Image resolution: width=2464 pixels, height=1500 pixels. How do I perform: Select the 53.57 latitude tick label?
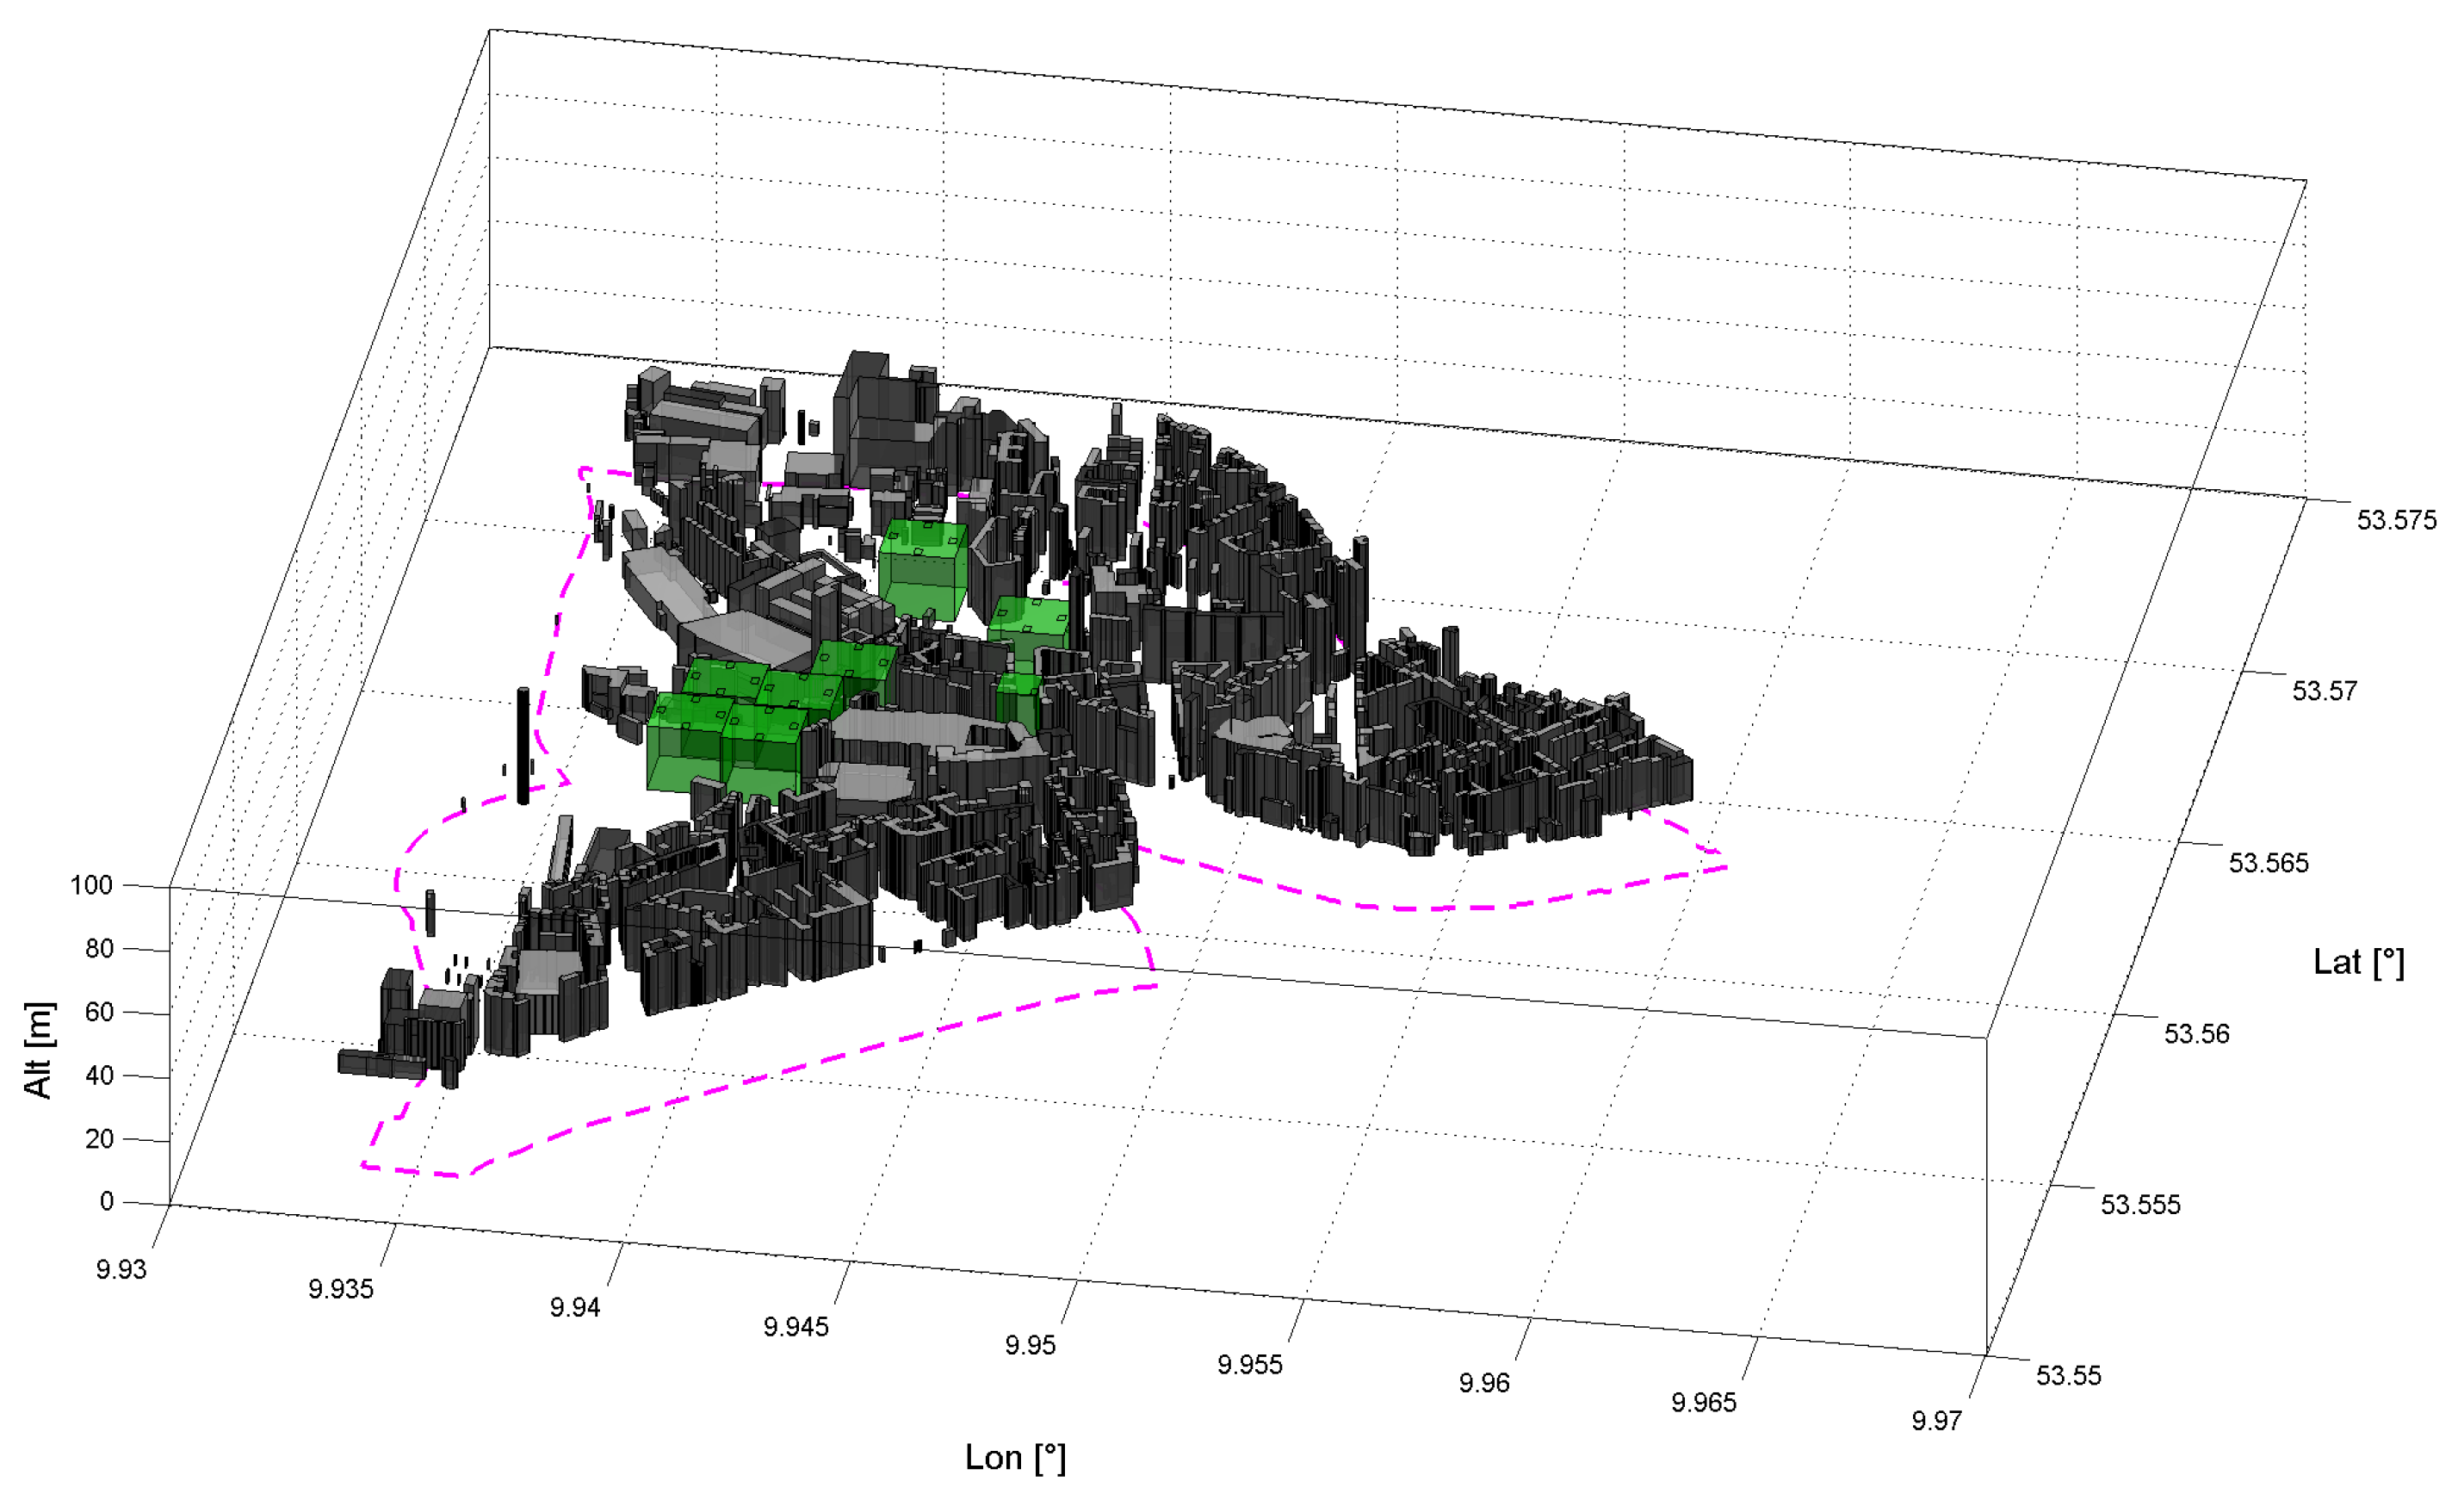pos(2324,691)
